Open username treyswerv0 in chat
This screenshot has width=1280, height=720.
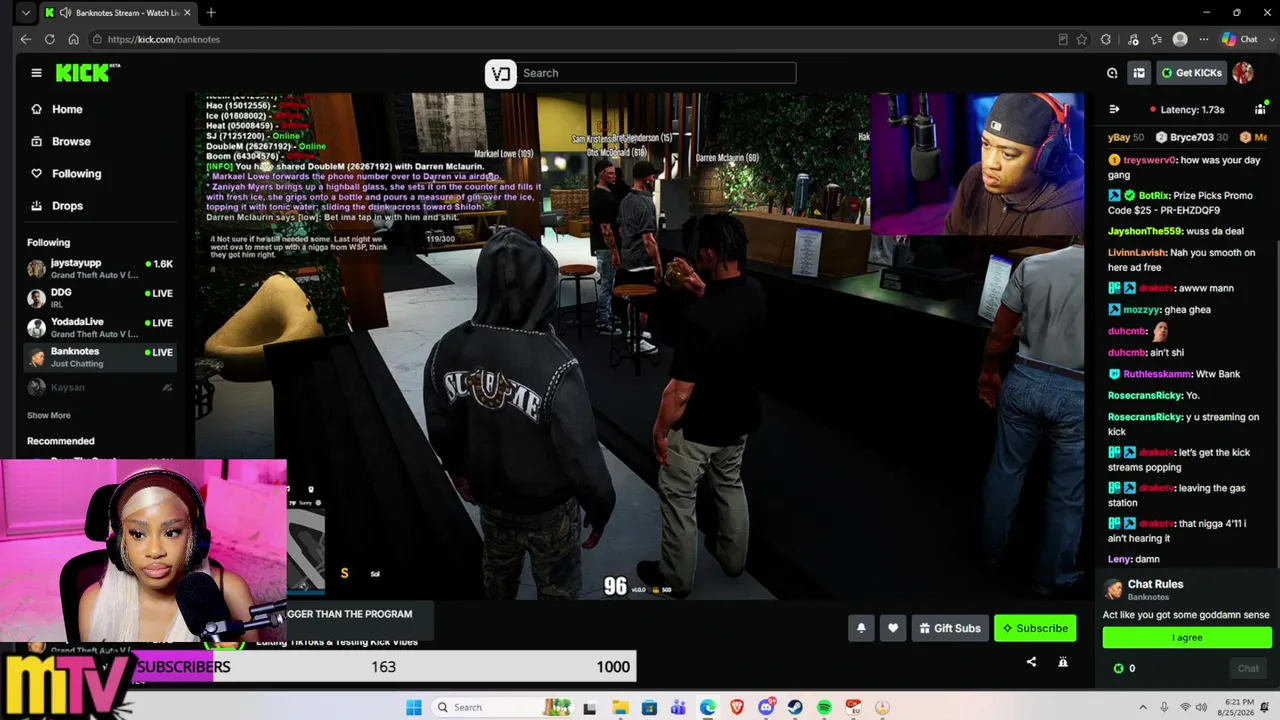coord(1148,160)
